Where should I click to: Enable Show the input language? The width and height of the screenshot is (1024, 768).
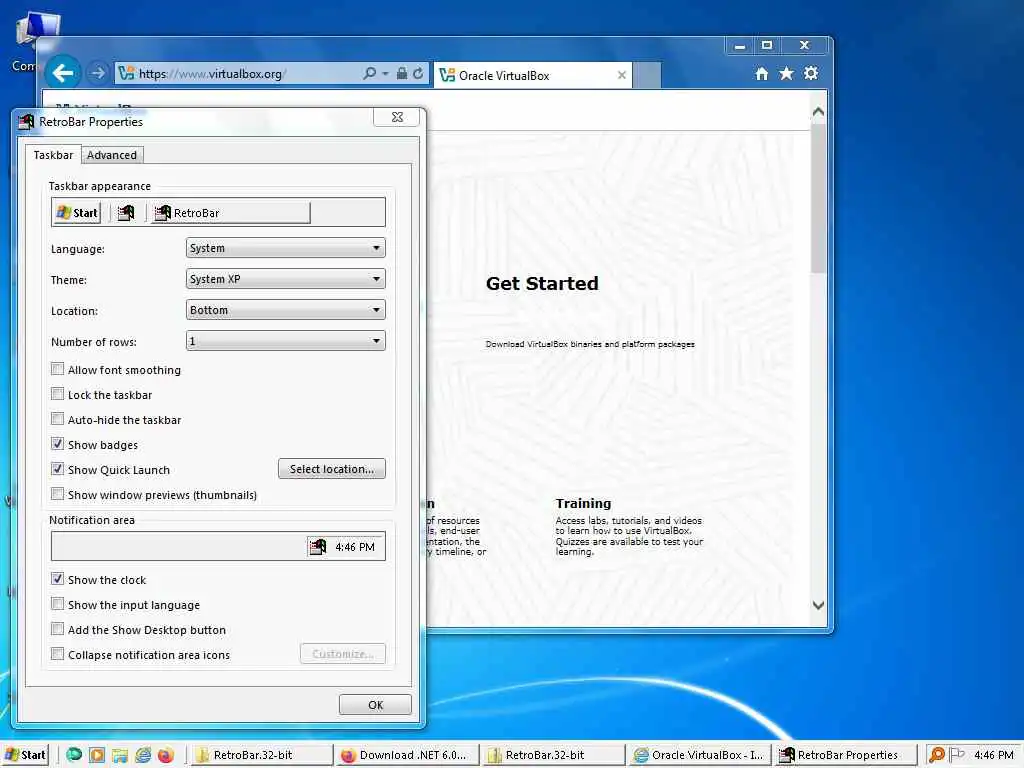point(57,603)
